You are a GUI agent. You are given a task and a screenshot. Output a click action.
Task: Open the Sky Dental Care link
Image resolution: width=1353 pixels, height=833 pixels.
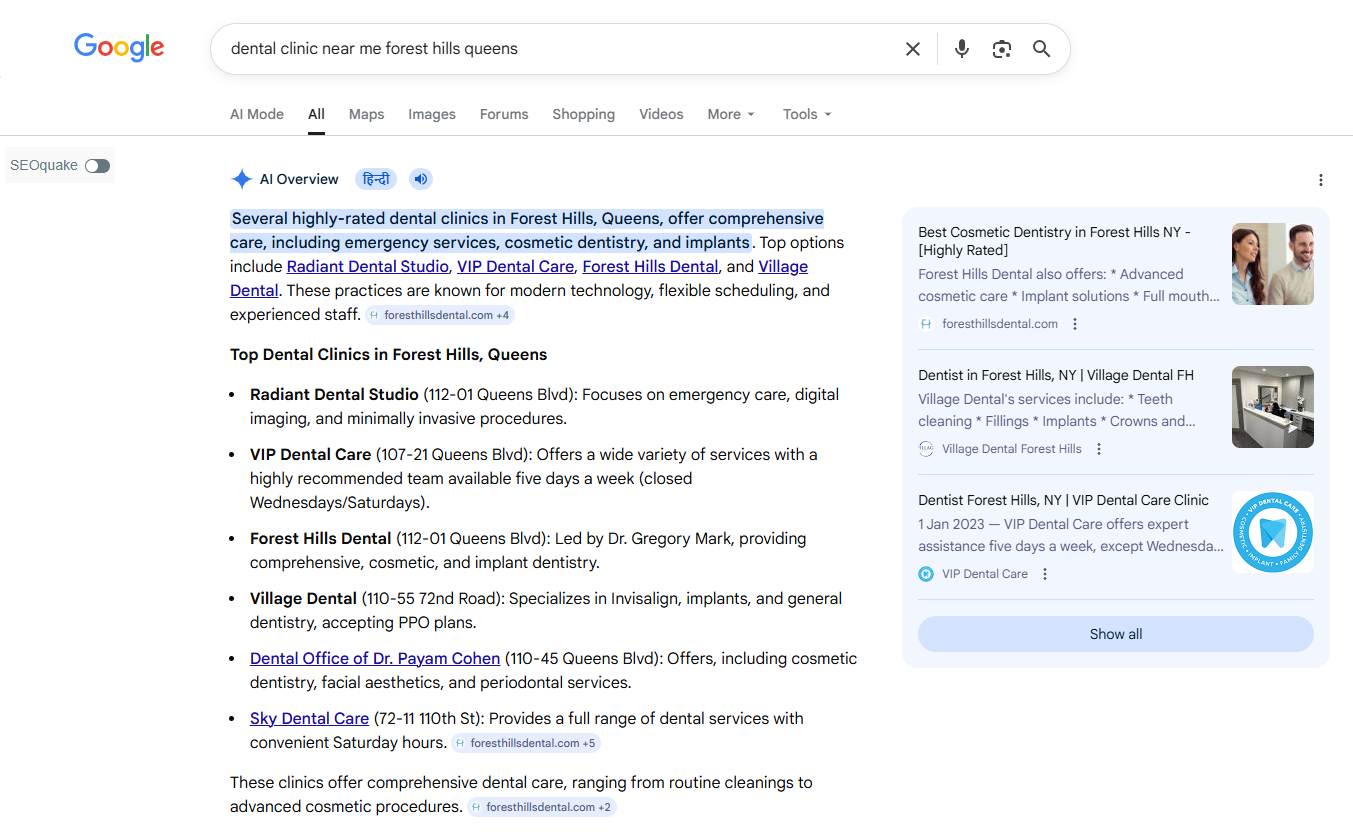click(310, 718)
